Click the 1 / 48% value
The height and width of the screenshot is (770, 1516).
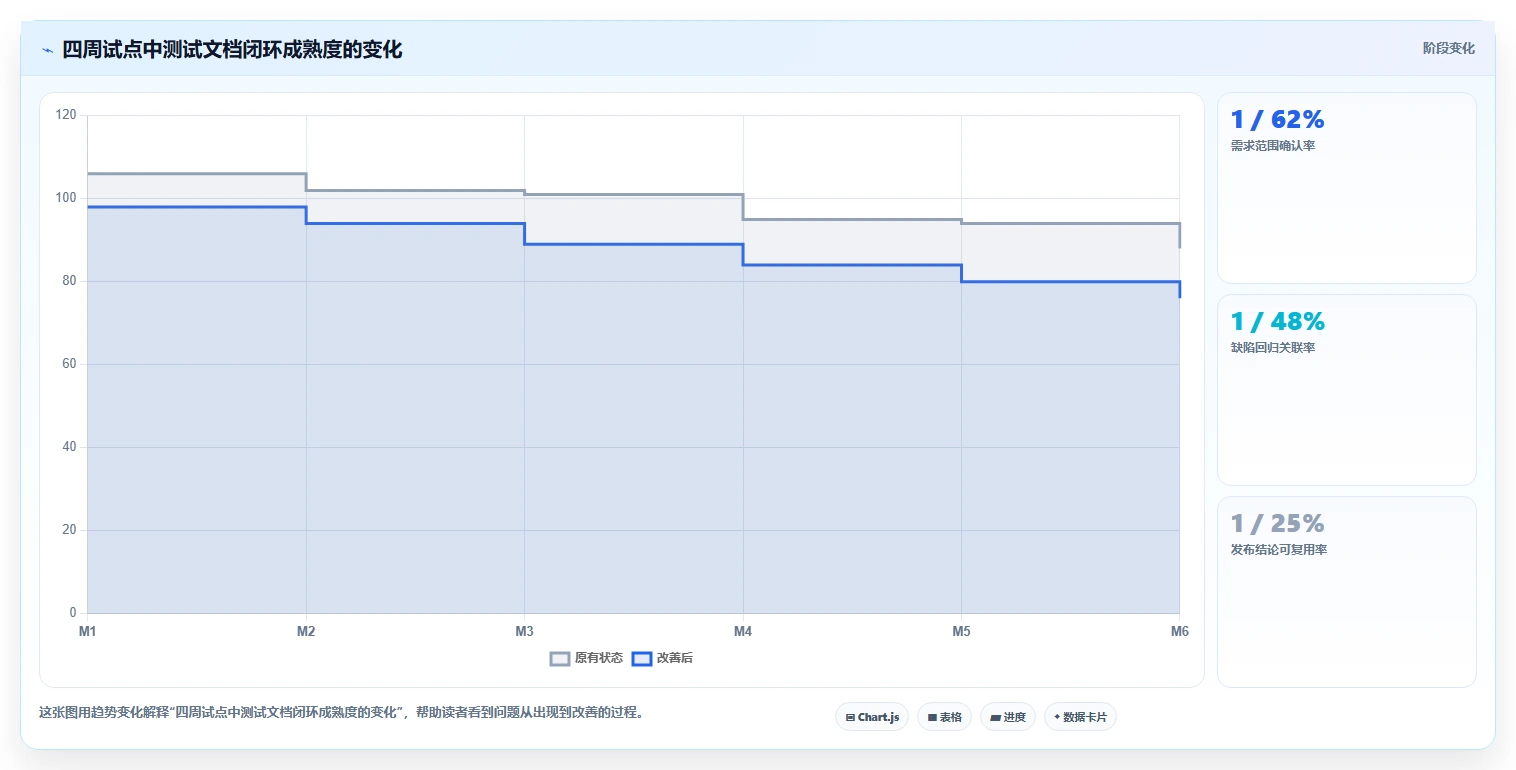(x=1277, y=322)
